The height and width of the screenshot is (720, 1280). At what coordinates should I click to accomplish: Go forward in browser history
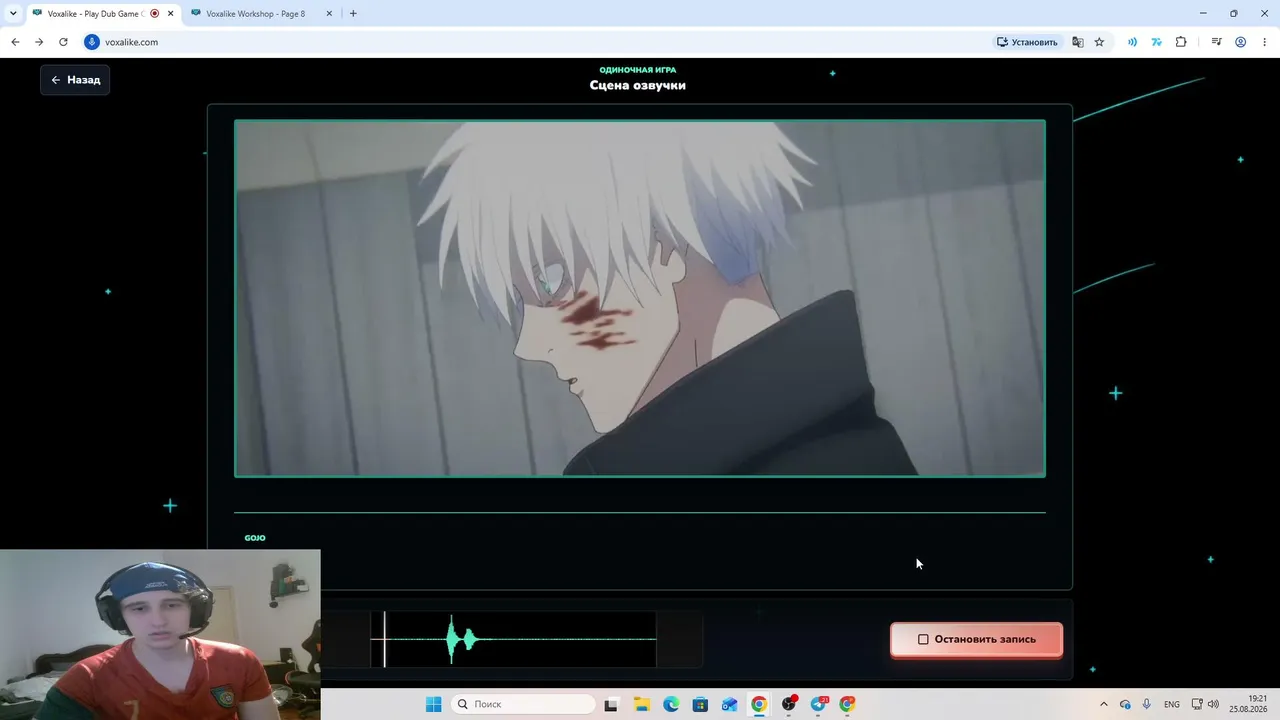tap(39, 42)
